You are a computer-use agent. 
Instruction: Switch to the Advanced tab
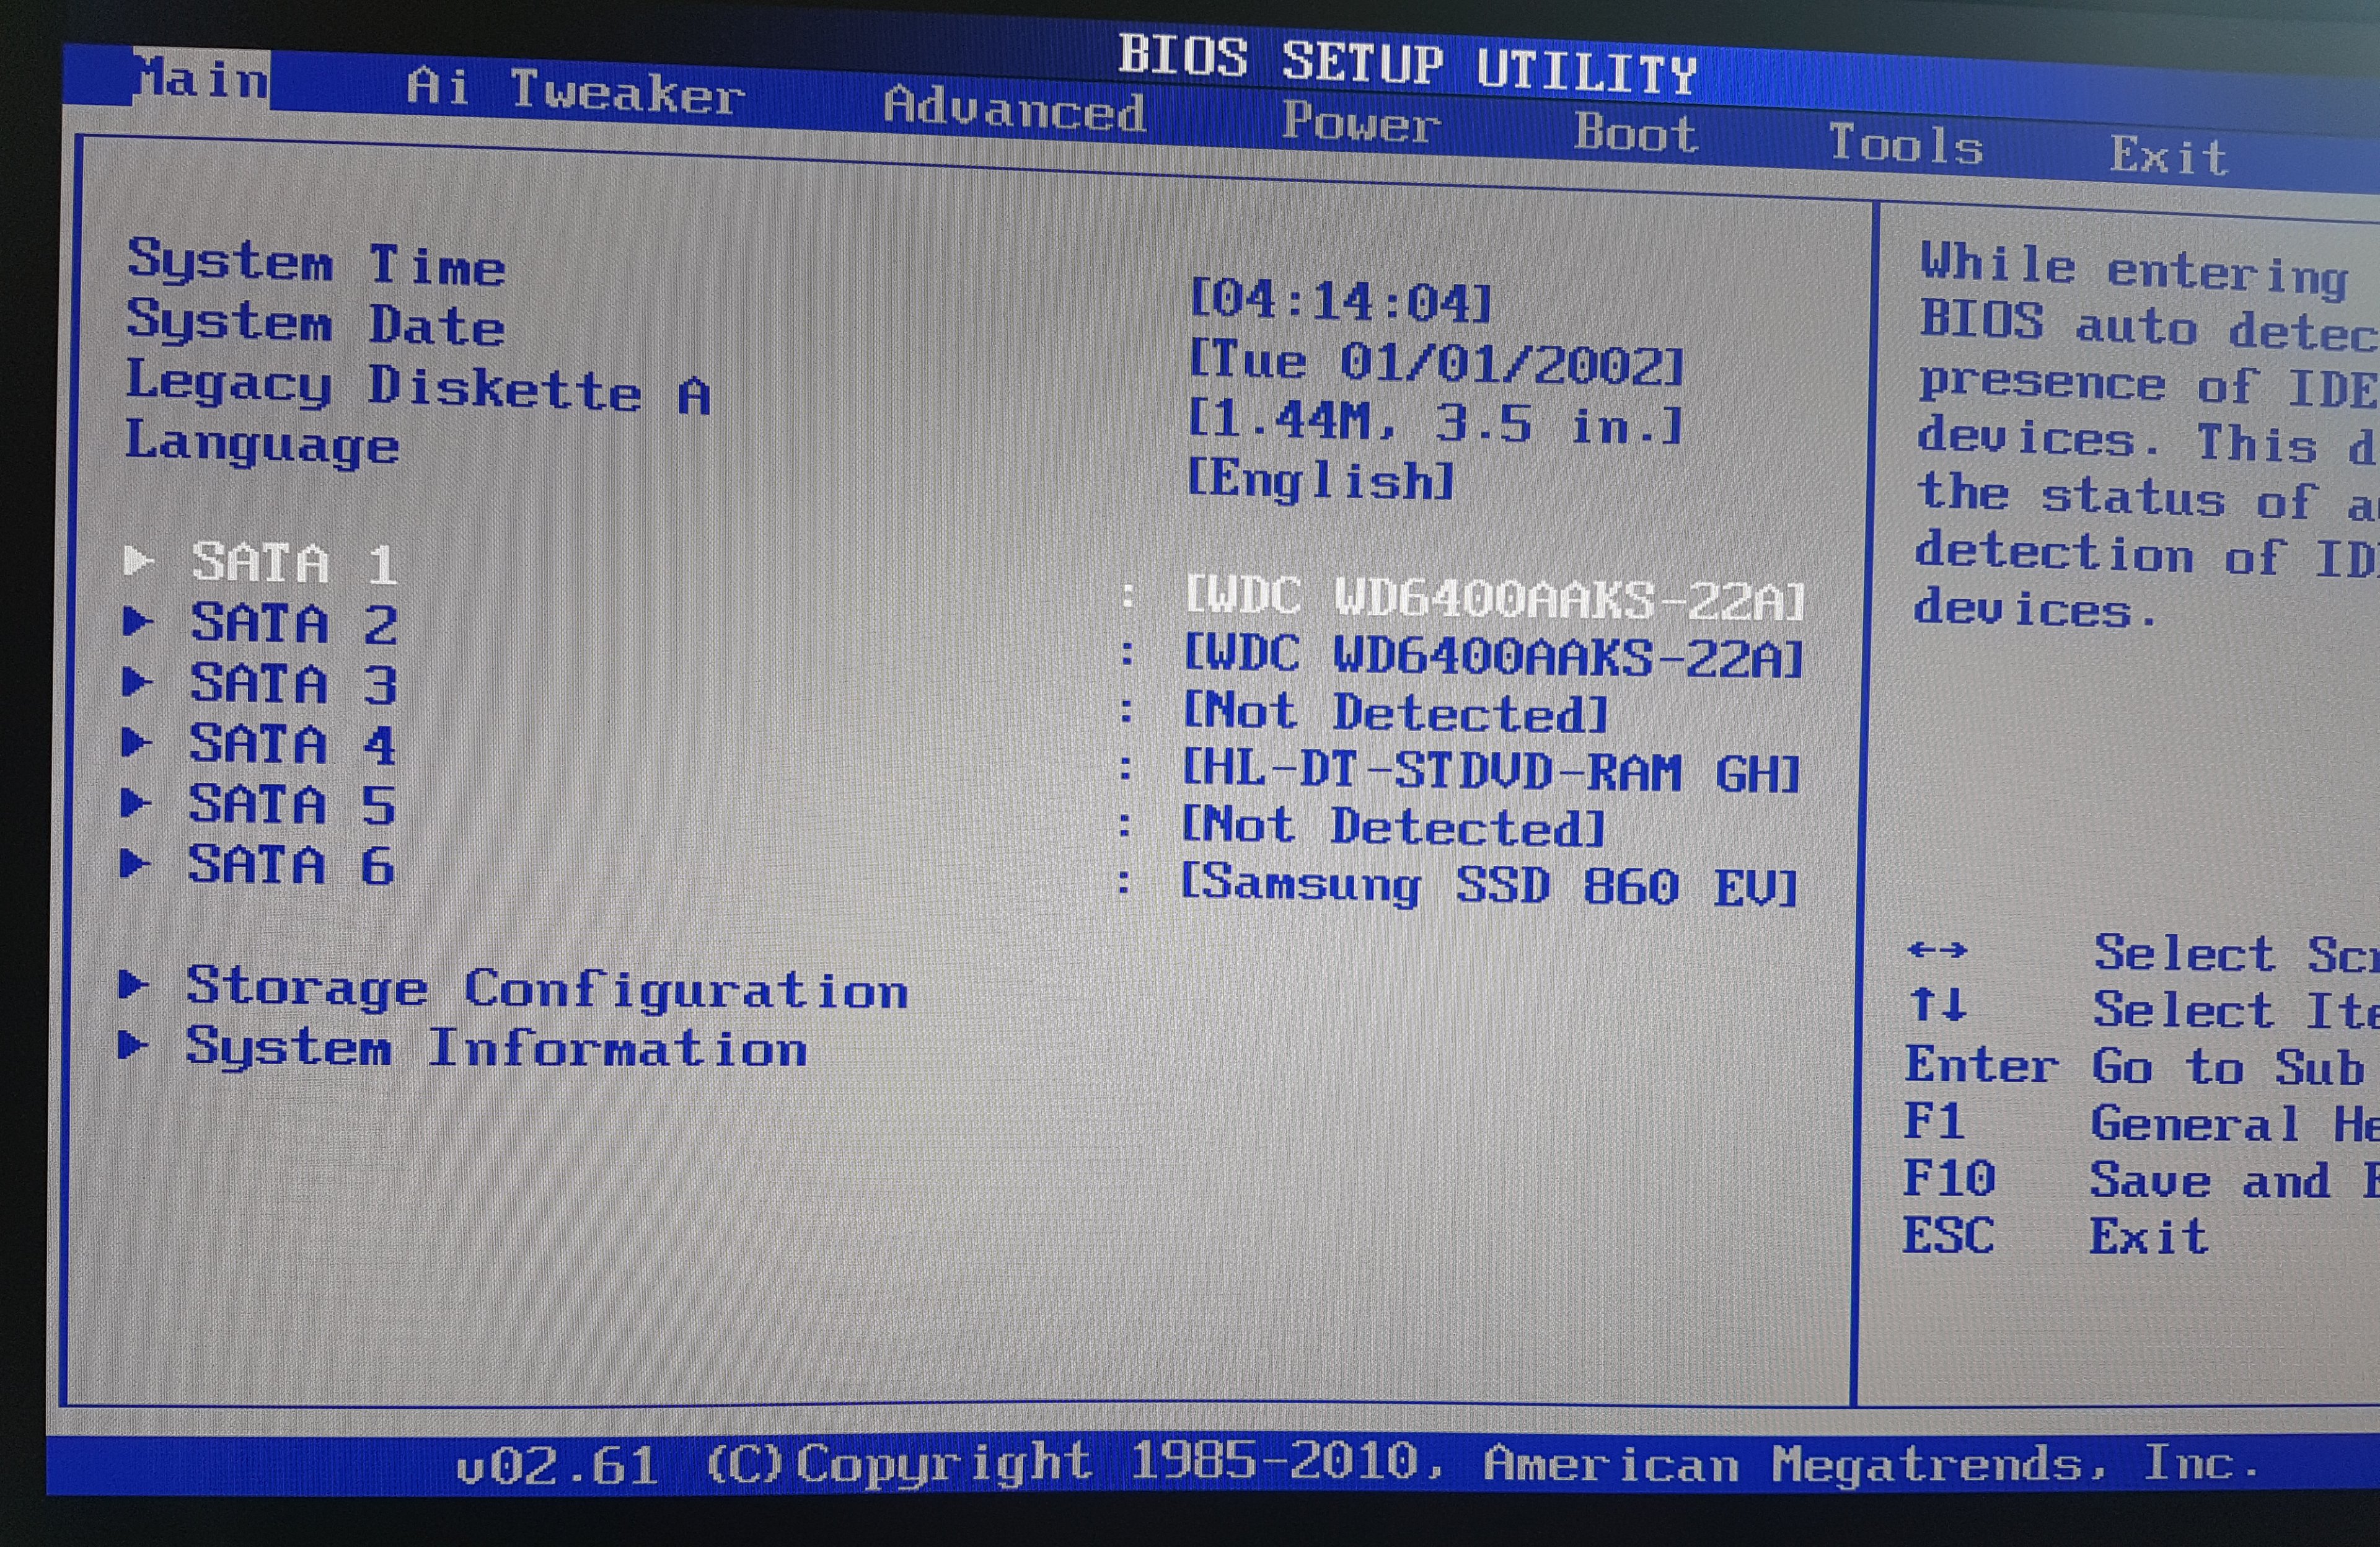pos(1014,107)
